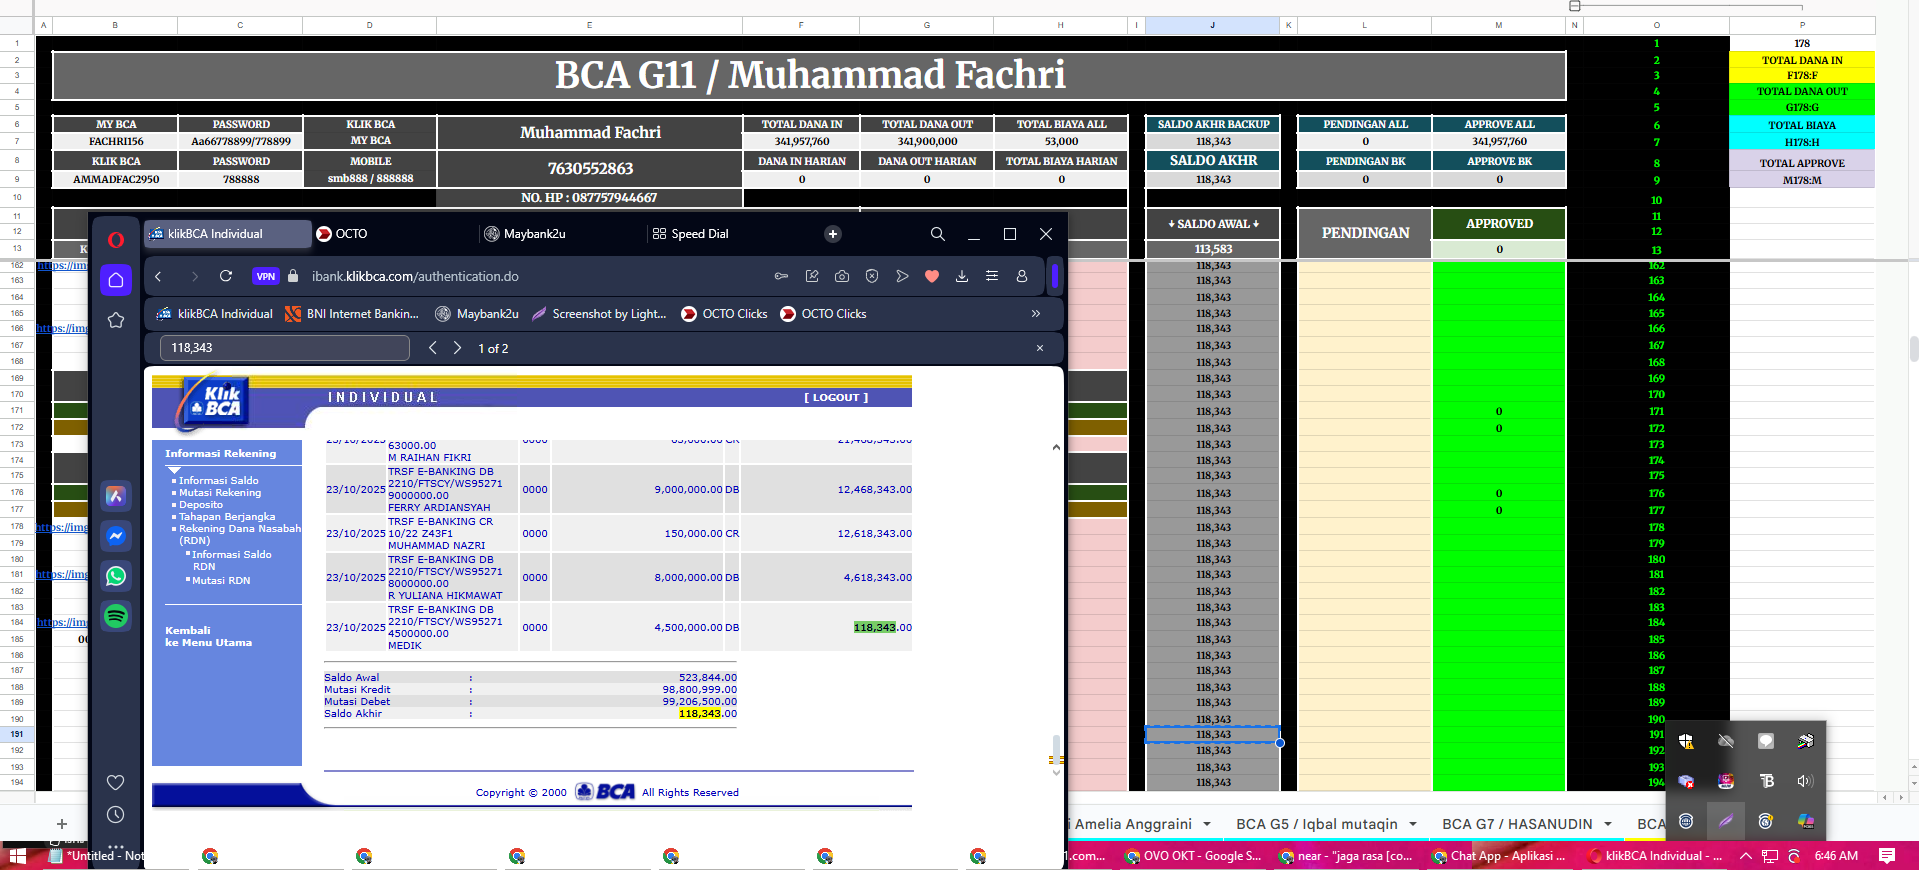Open Lightshot feather icon in tray popup

(1726, 821)
